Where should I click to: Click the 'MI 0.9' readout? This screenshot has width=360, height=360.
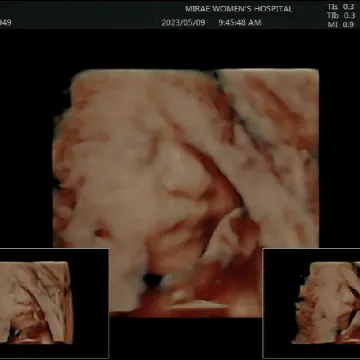click(341, 24)
